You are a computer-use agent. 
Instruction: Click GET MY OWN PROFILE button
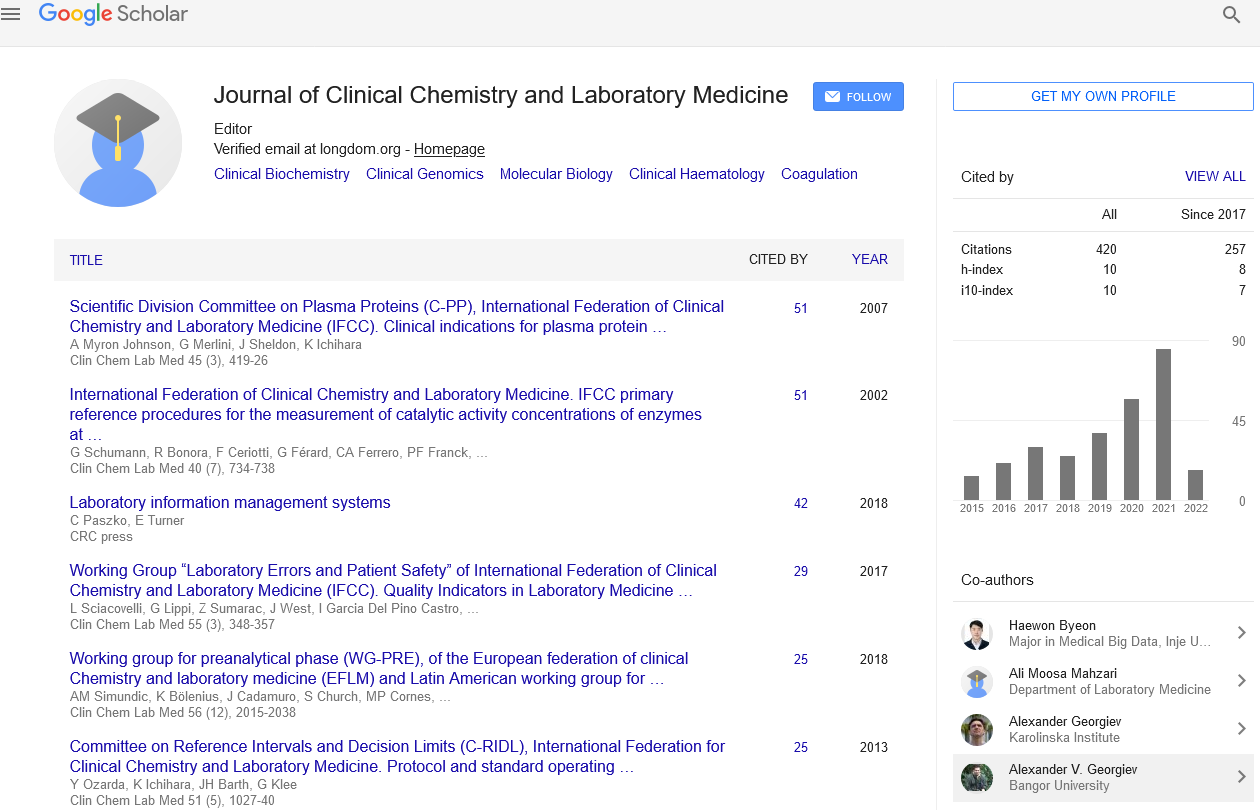click(x=1103, y=96)
